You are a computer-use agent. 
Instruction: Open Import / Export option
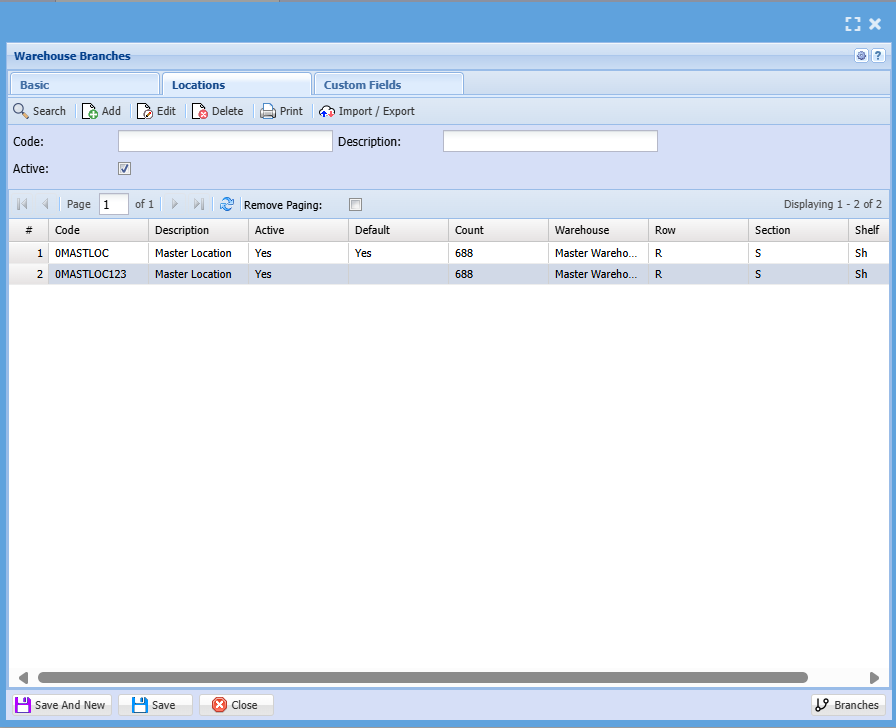pos(367,111)
